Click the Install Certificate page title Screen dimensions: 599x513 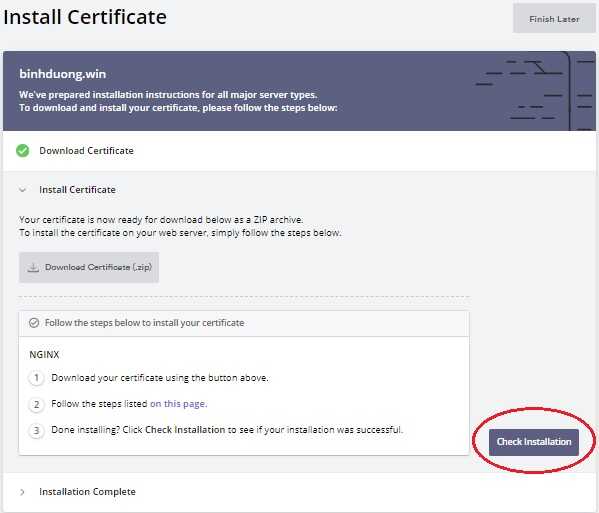coord(85,17)
